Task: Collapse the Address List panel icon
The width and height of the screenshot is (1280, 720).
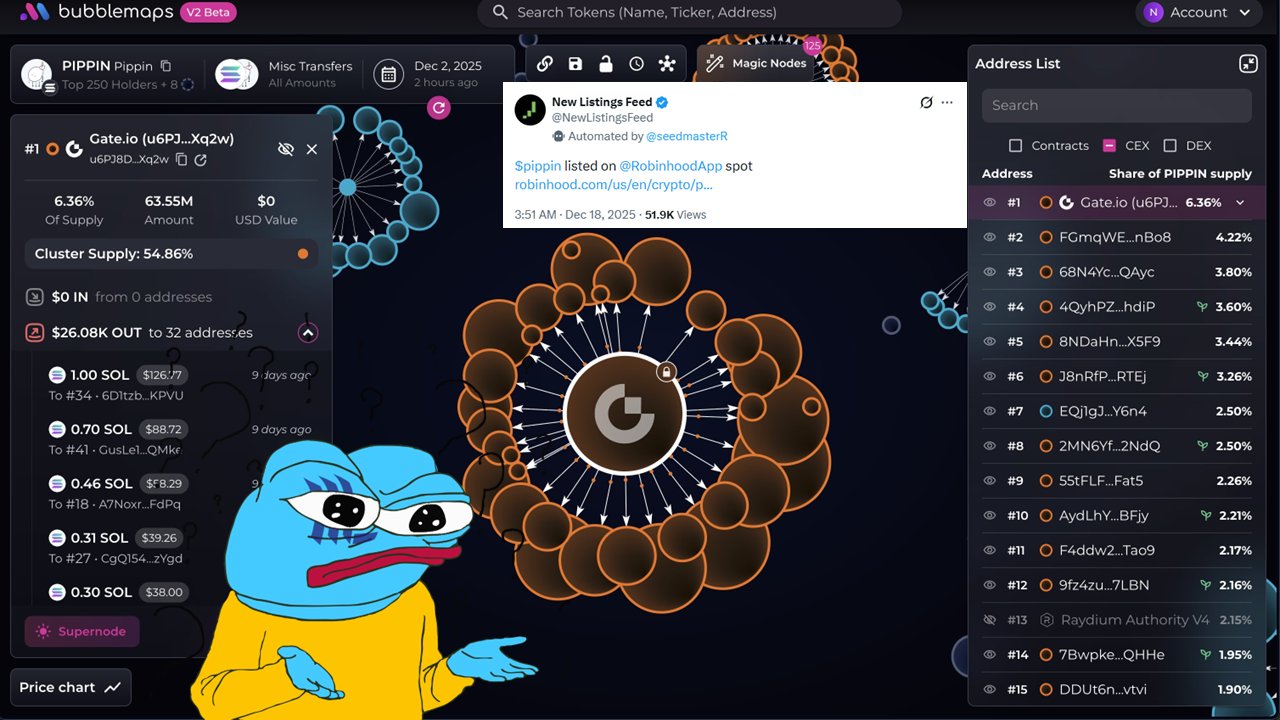Action: point(1248,64)
